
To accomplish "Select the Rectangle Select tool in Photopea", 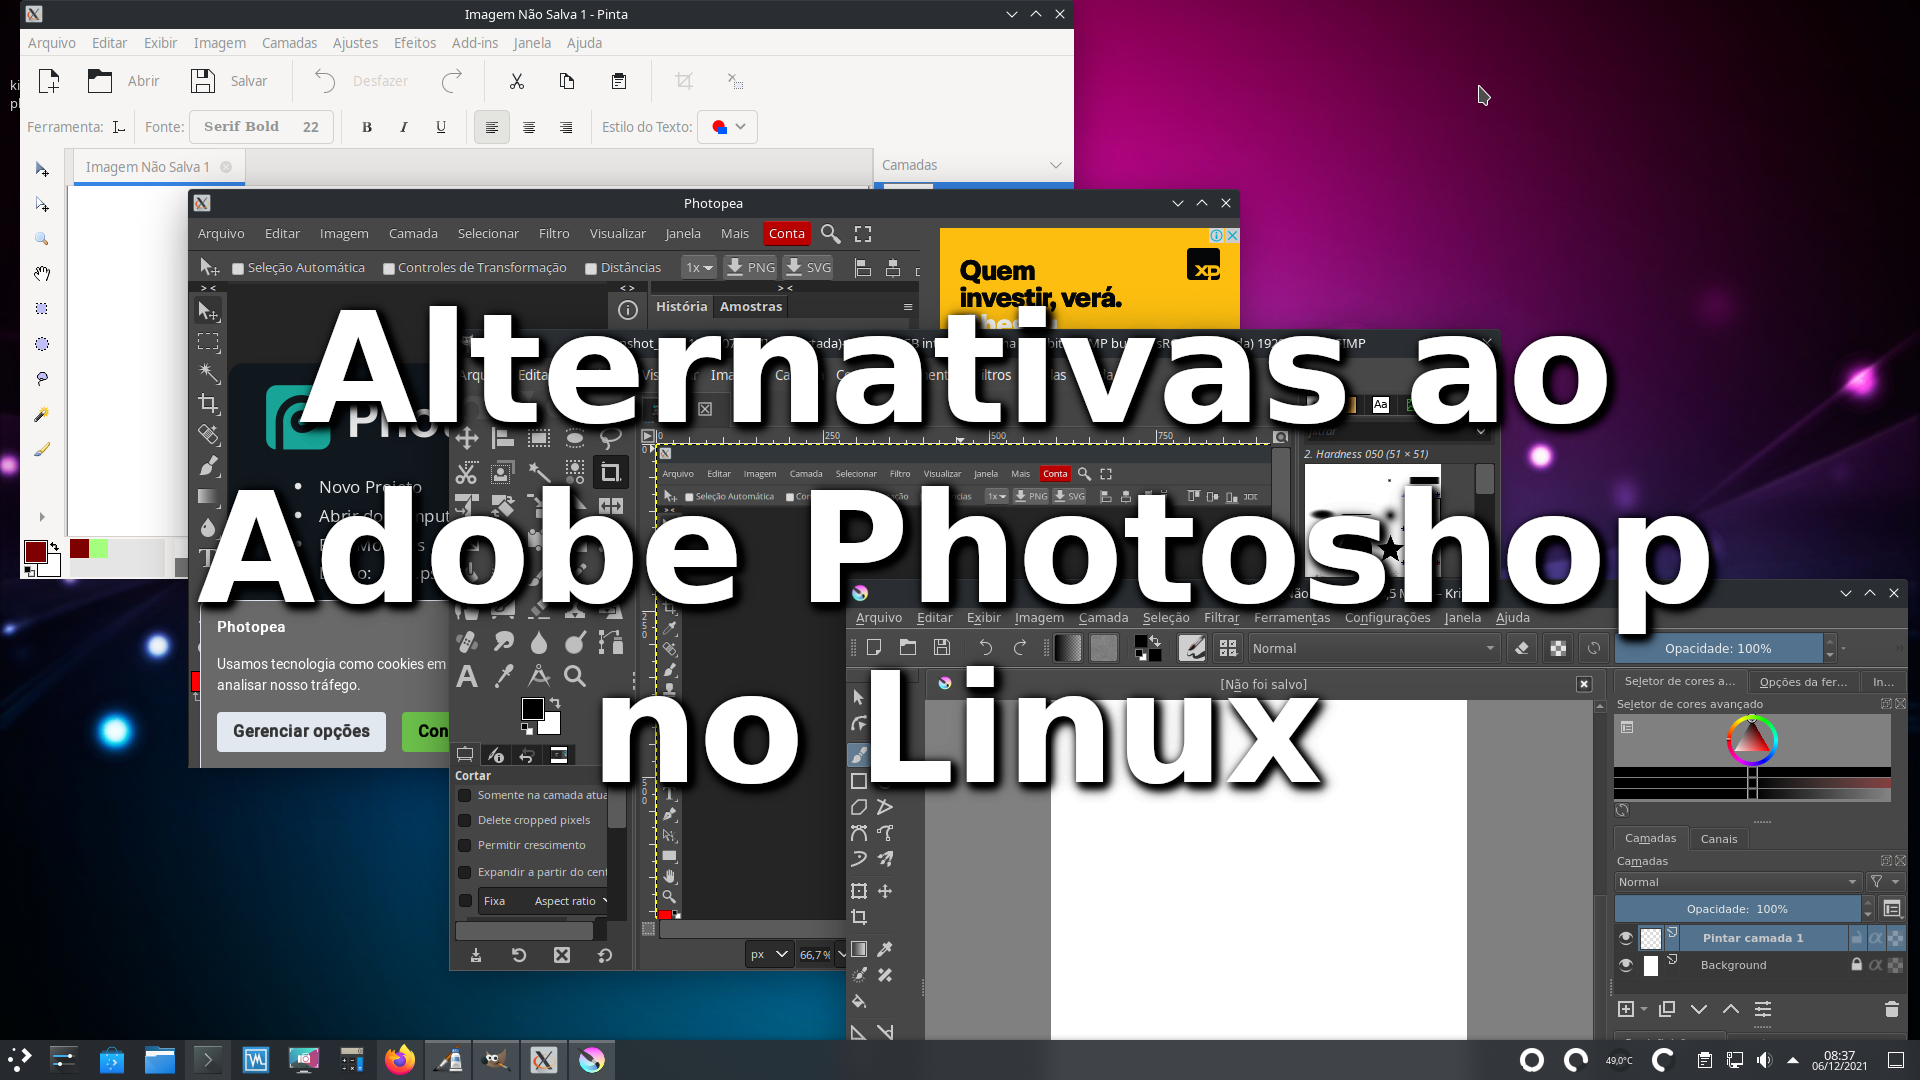I will (208, 343).
